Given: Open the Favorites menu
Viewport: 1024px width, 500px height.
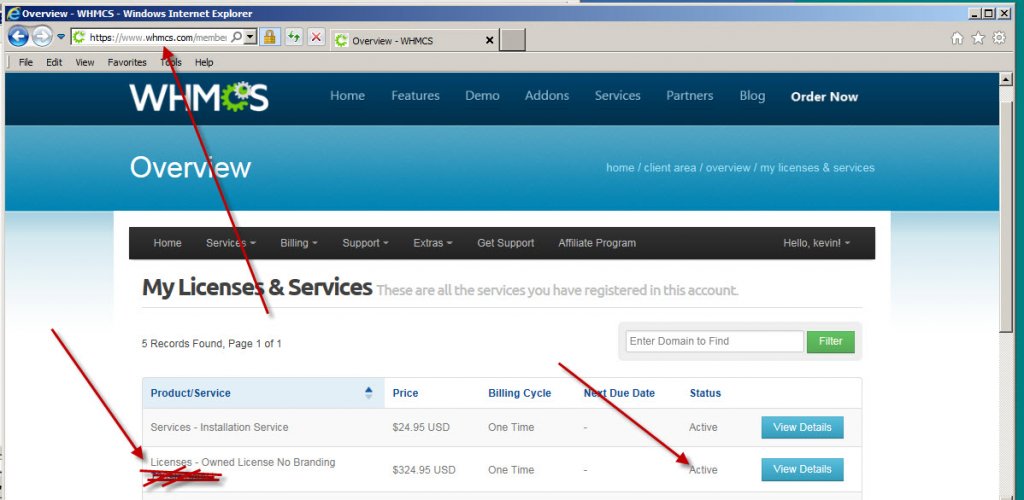Looking at the screenshot, I should point(127,63).
